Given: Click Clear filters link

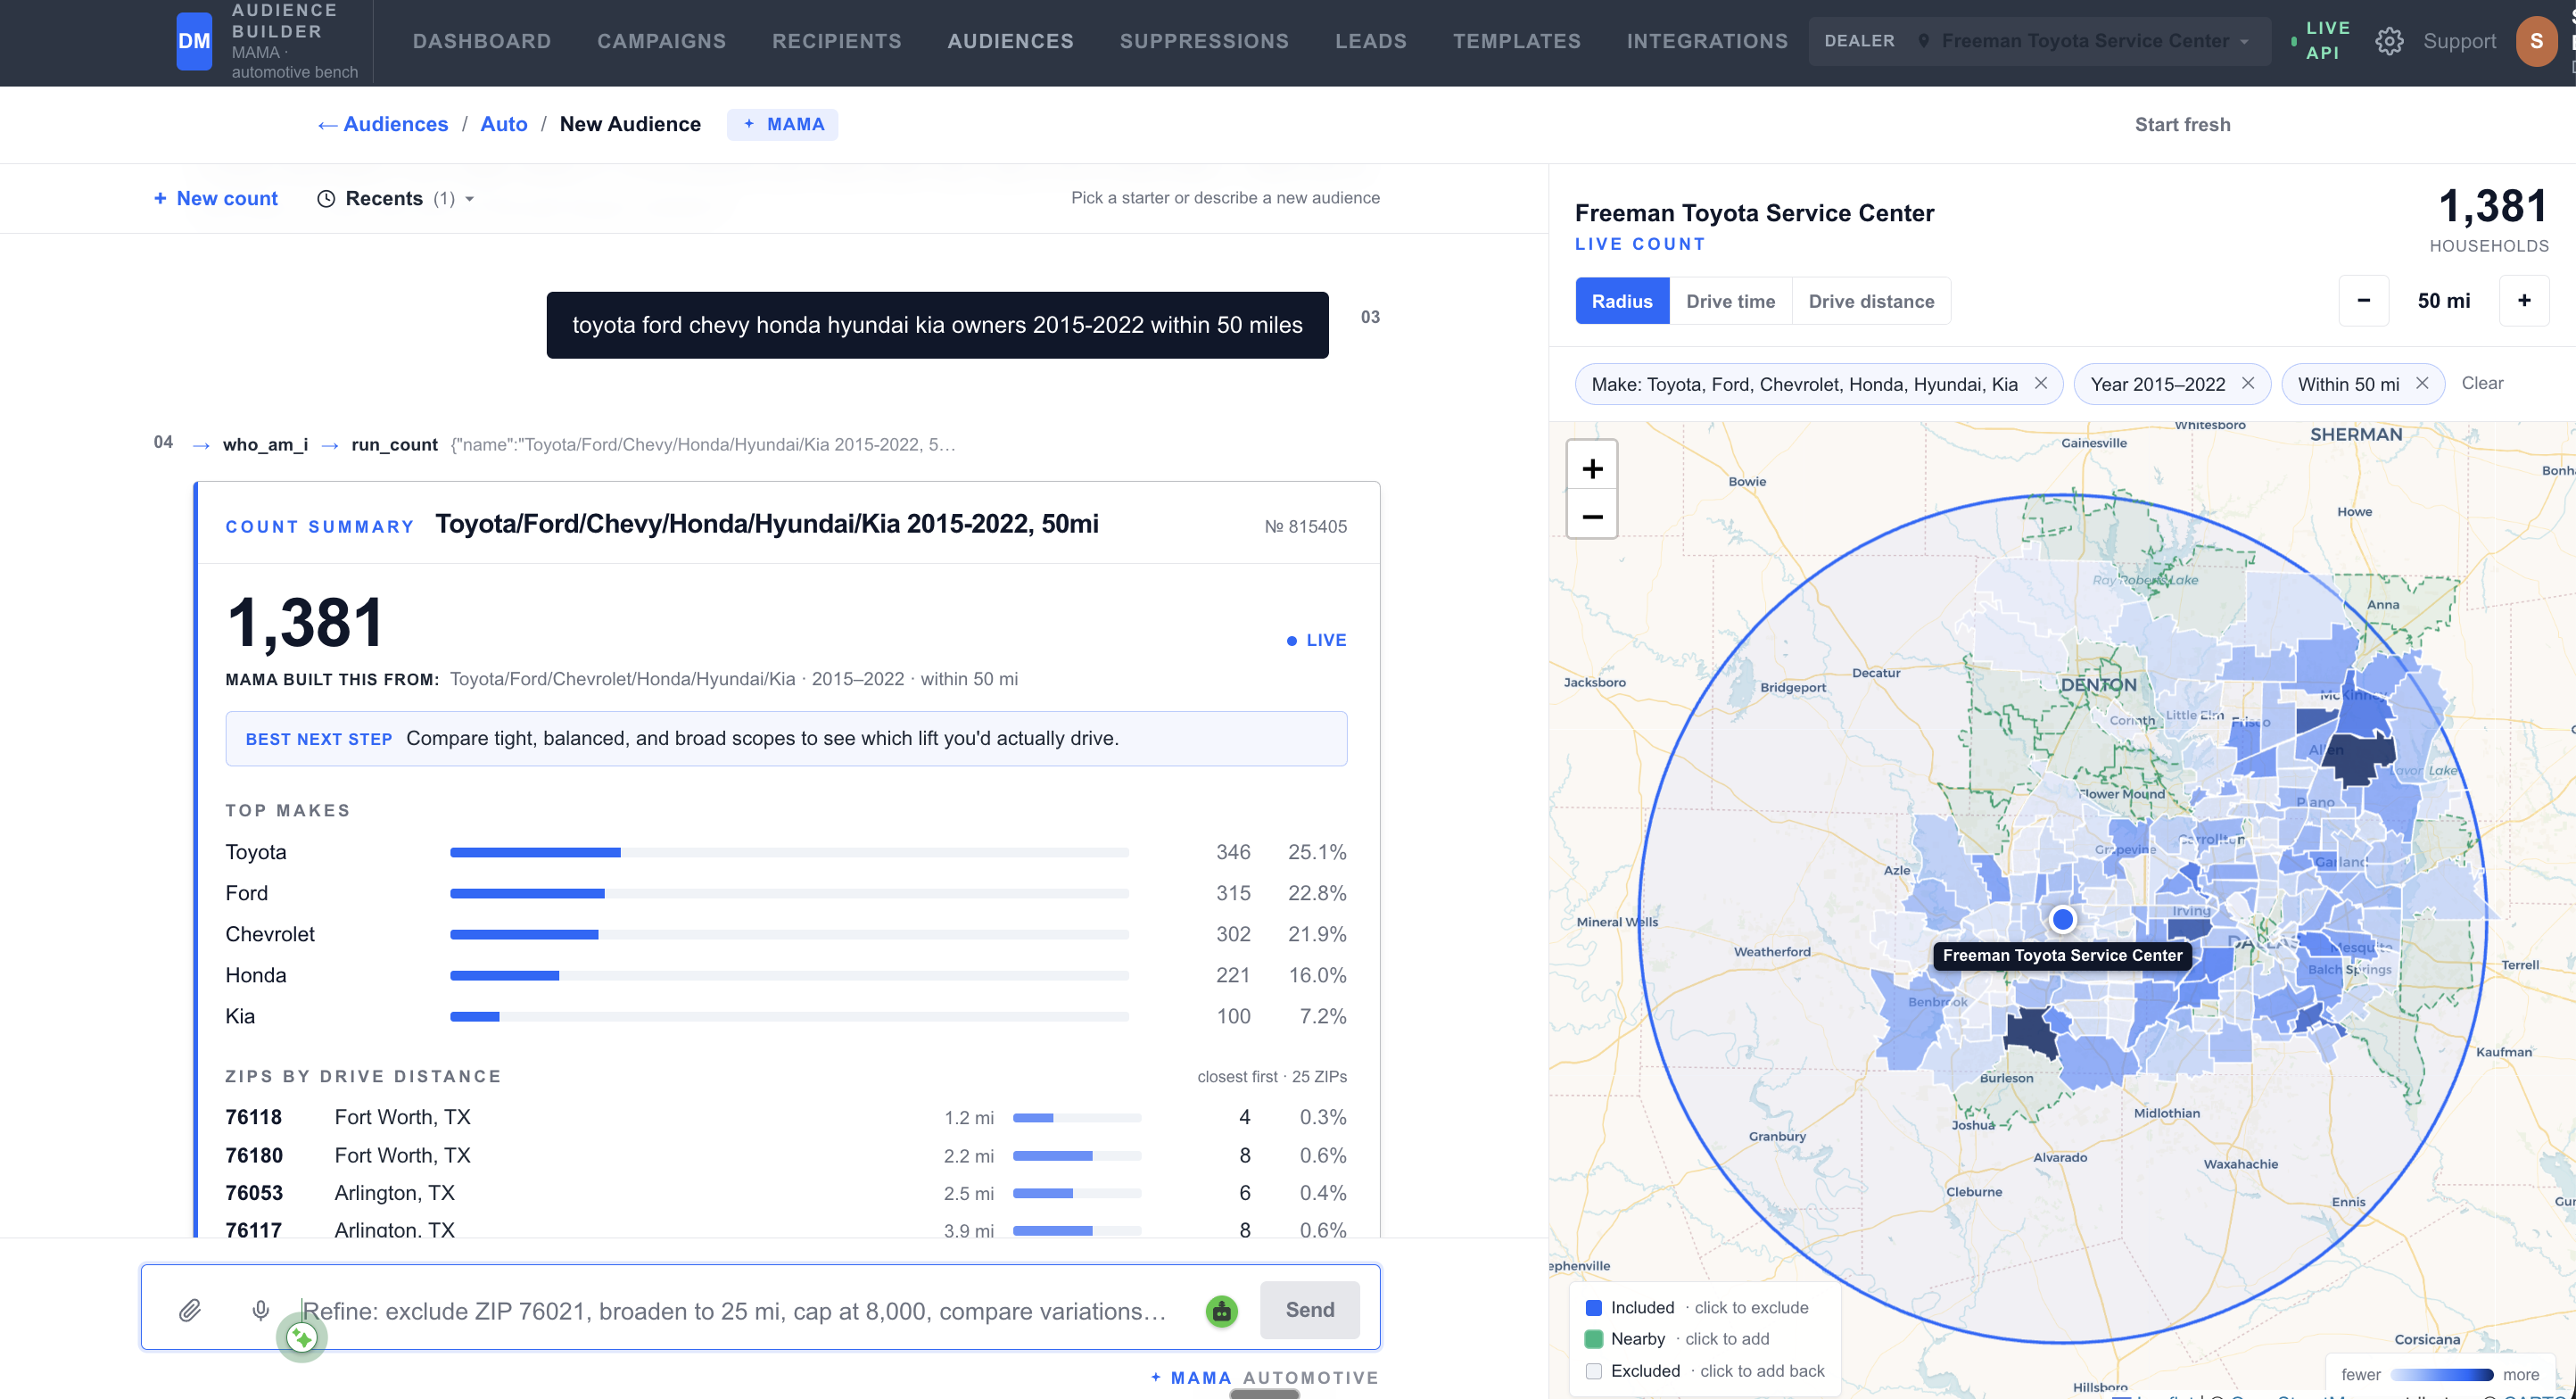Looking at the screenshot, I should [2482, 384].
